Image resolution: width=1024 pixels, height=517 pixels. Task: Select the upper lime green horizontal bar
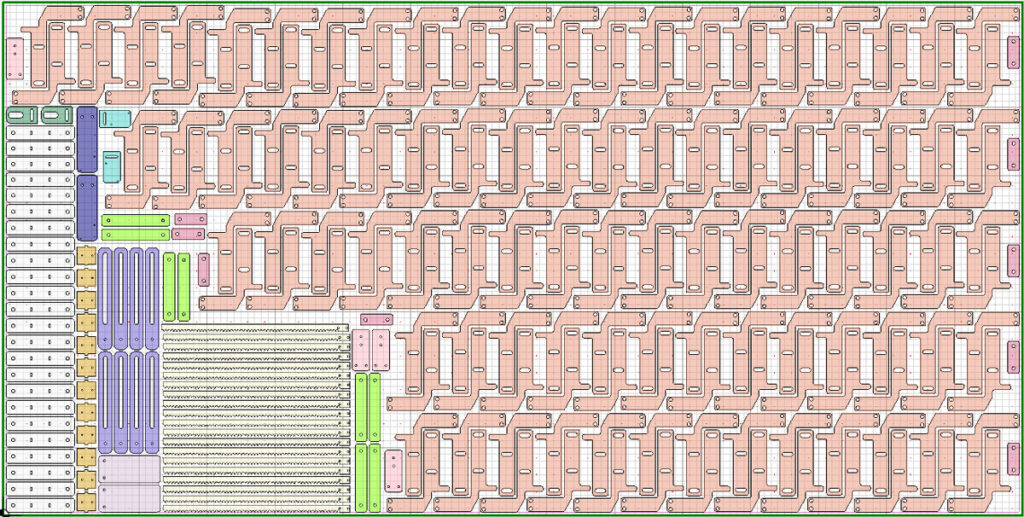pyautogui.click(x=134, y=220)
